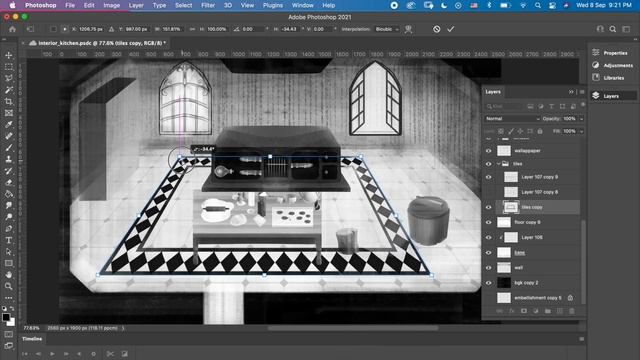
Task: Open the Timeline panel menu
Action: 582,339
